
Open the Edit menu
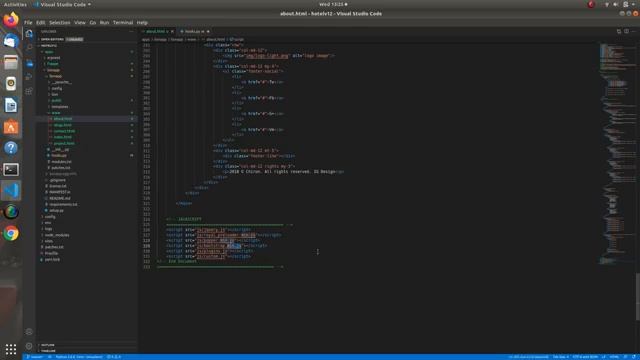pos(41,22)
